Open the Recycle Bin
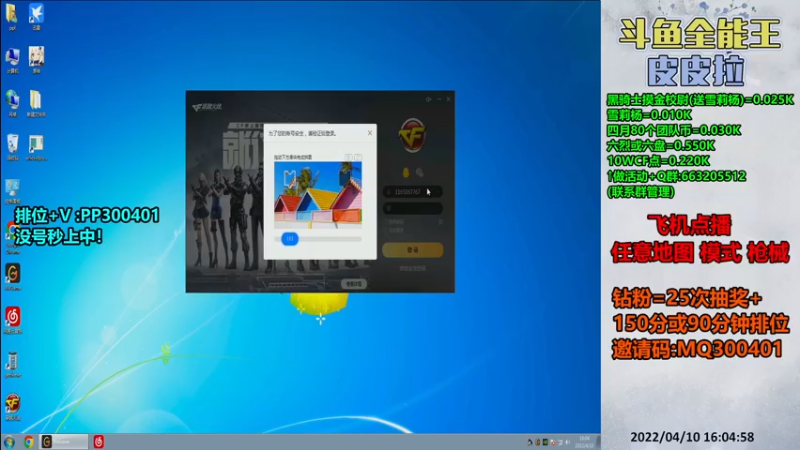The height and width of the screenshot is (450, 800). coord(12,146)
